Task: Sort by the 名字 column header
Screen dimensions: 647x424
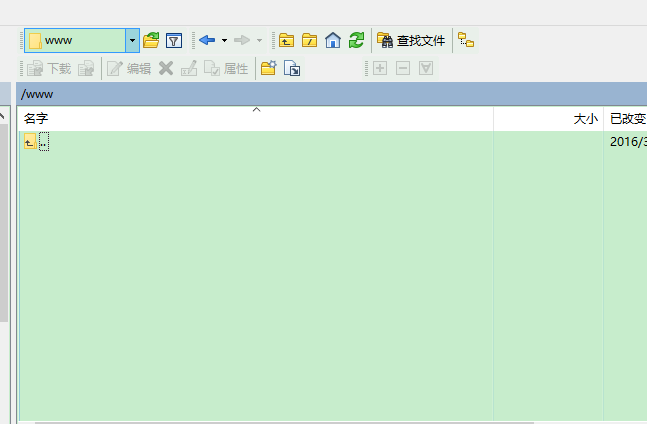Action: 36,118
